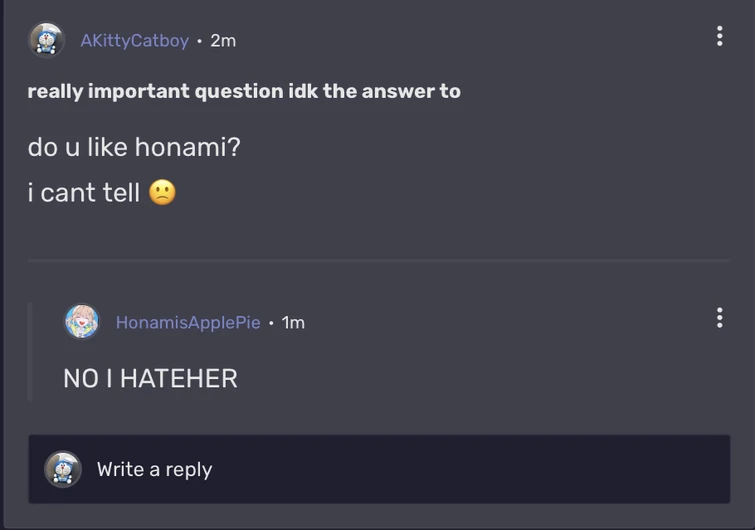
Task: Click the frowning face emoji
Action: [162, 192]
